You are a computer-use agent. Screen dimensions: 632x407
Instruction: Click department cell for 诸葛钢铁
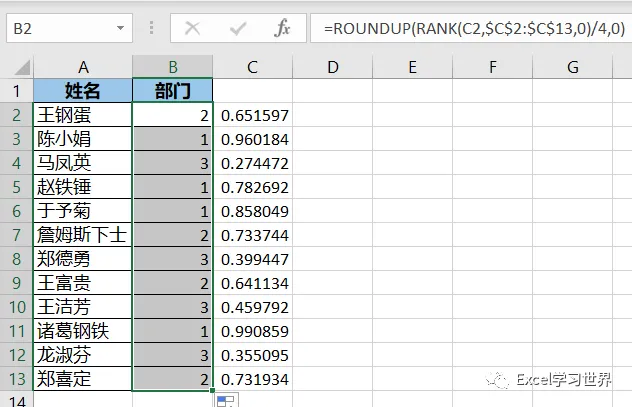[x=173, y=331]
